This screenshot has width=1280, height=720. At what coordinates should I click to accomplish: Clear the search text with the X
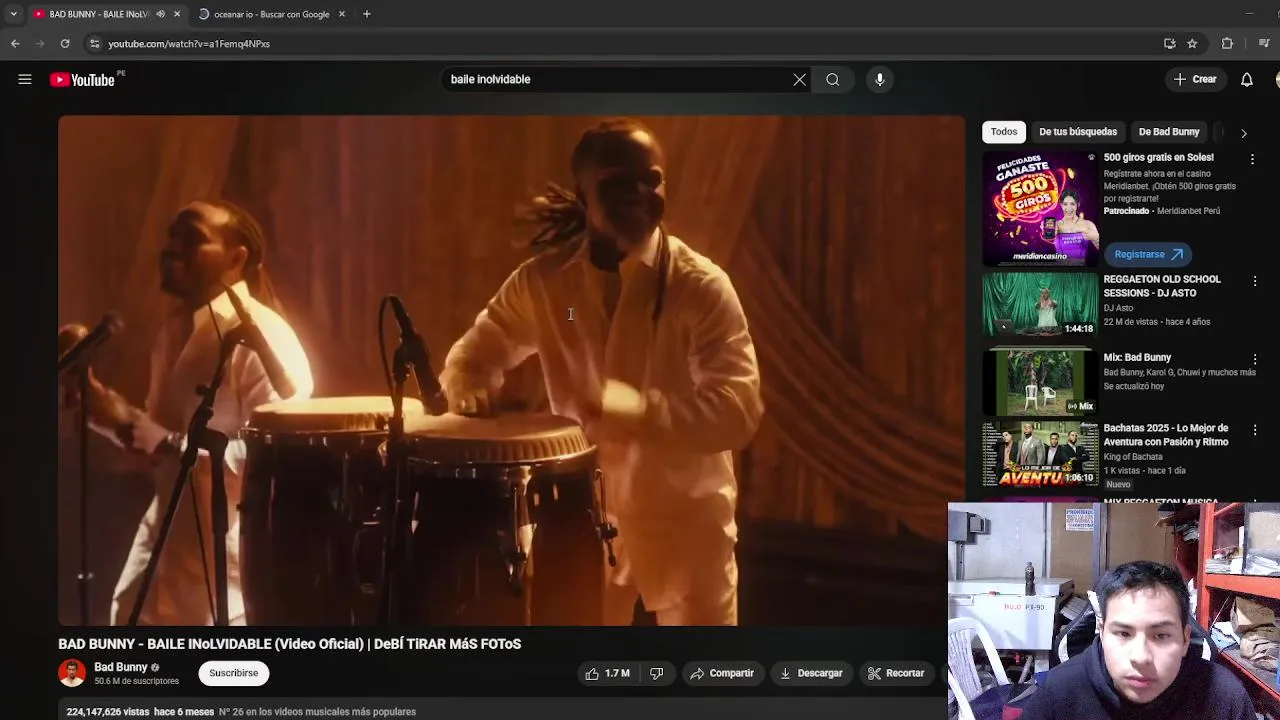799,79
